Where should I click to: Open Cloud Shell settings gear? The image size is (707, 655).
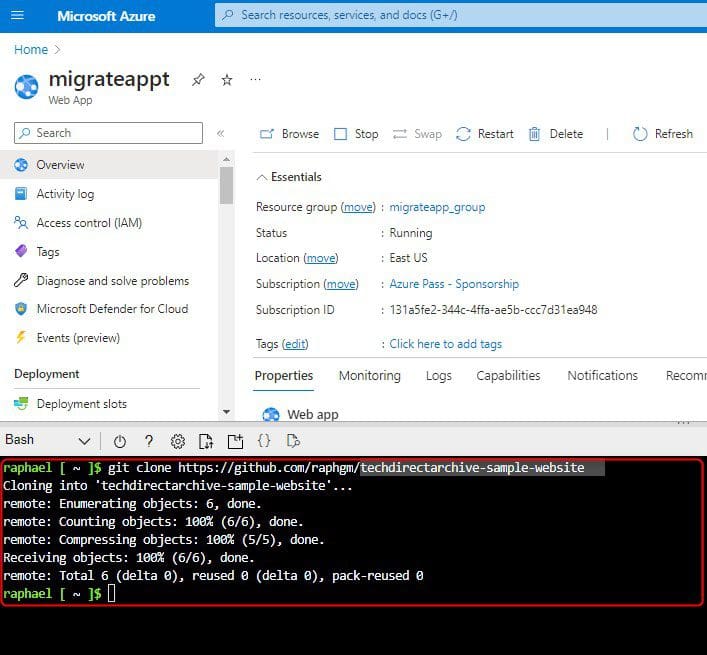pos(178,441)
